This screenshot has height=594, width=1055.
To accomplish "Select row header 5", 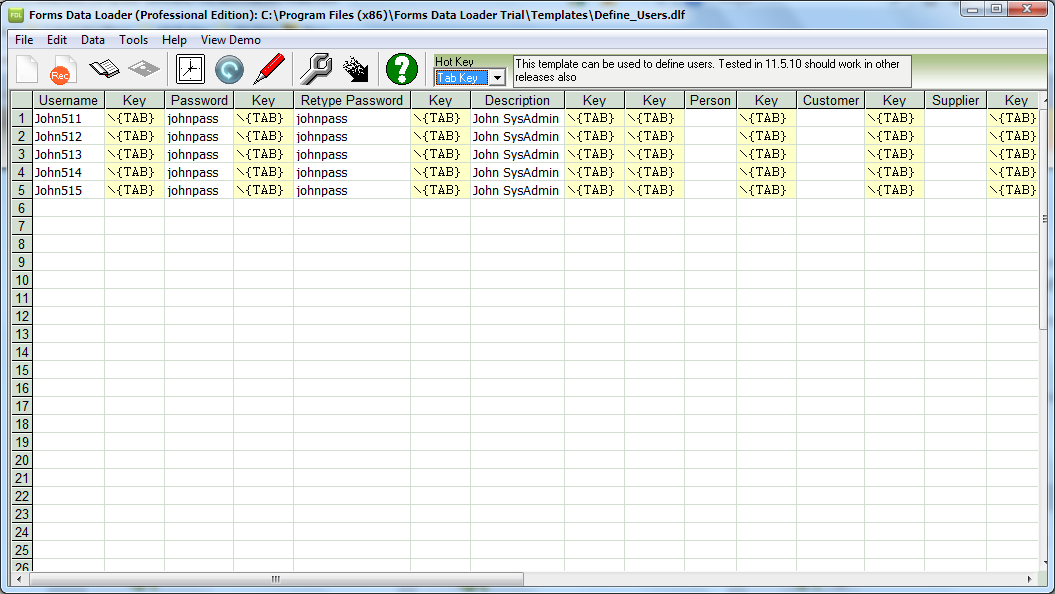I will [x=22, y=190].
